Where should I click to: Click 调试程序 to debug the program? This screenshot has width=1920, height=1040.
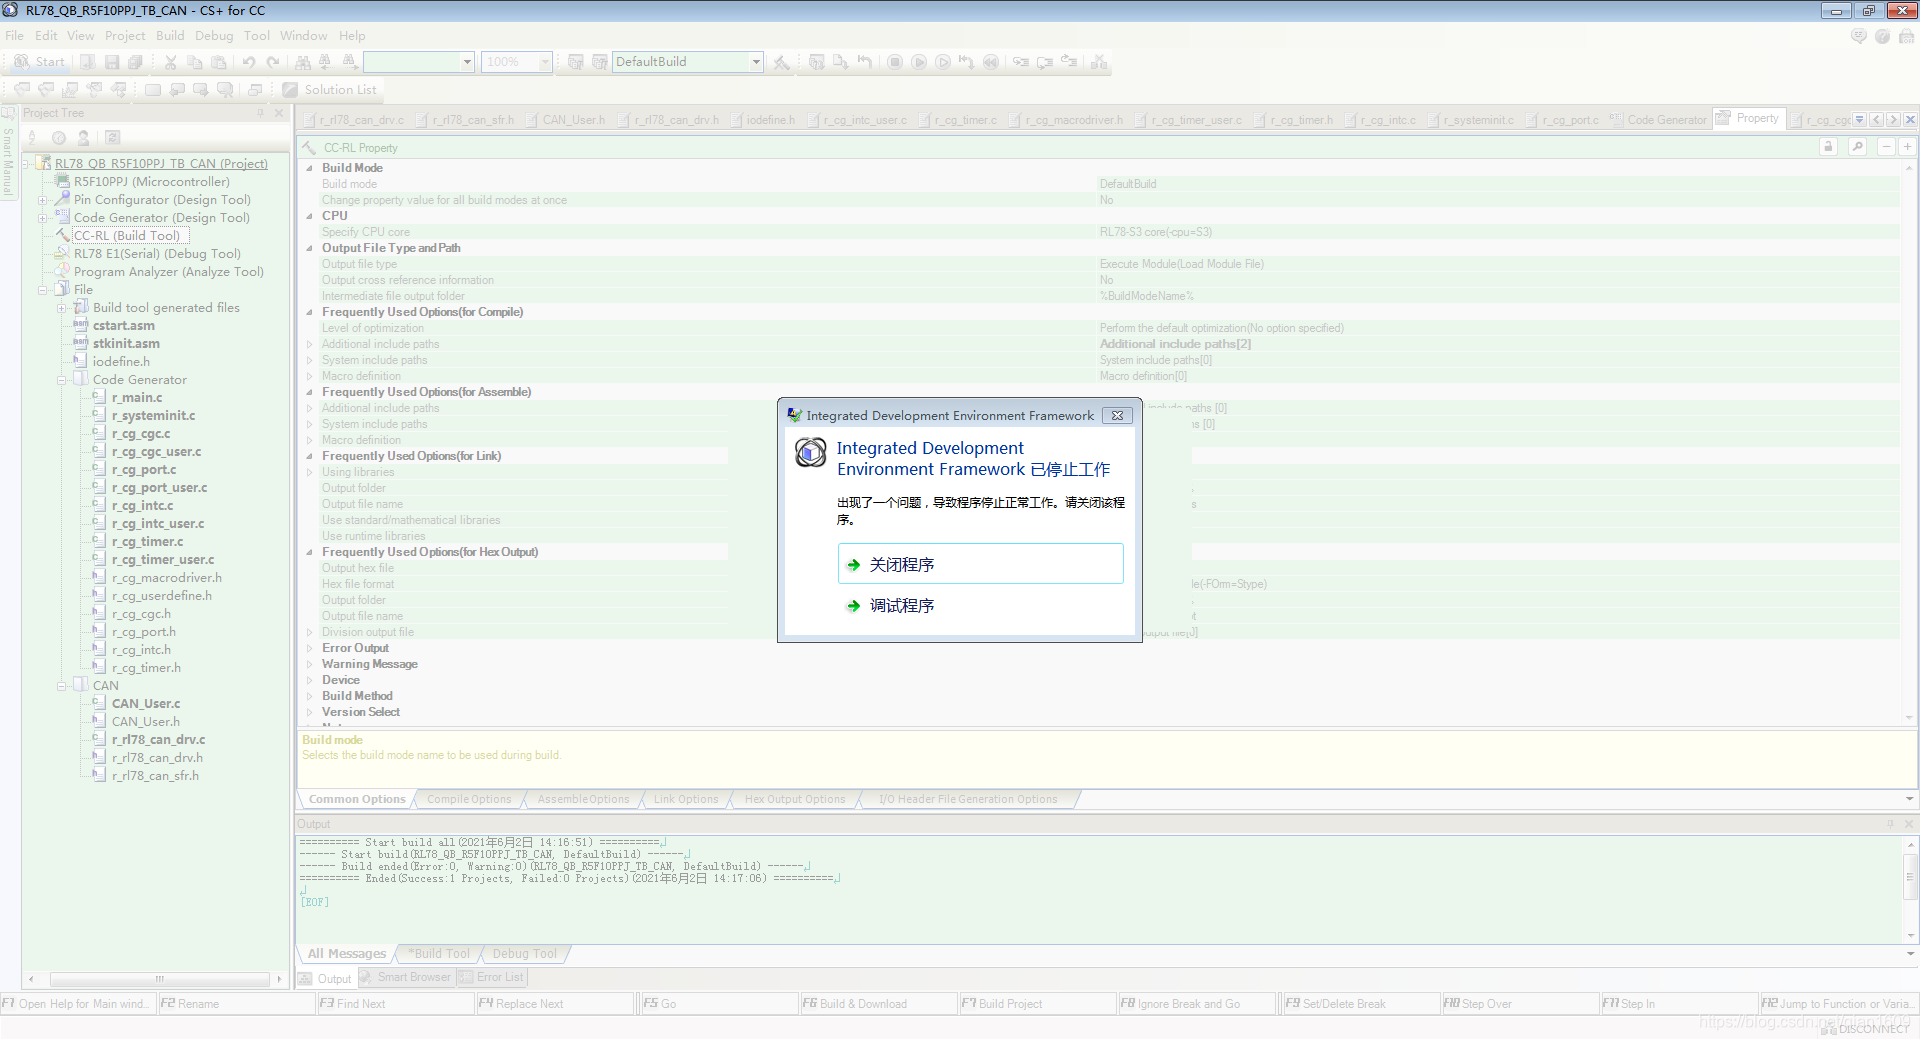(x=980, y=605)
